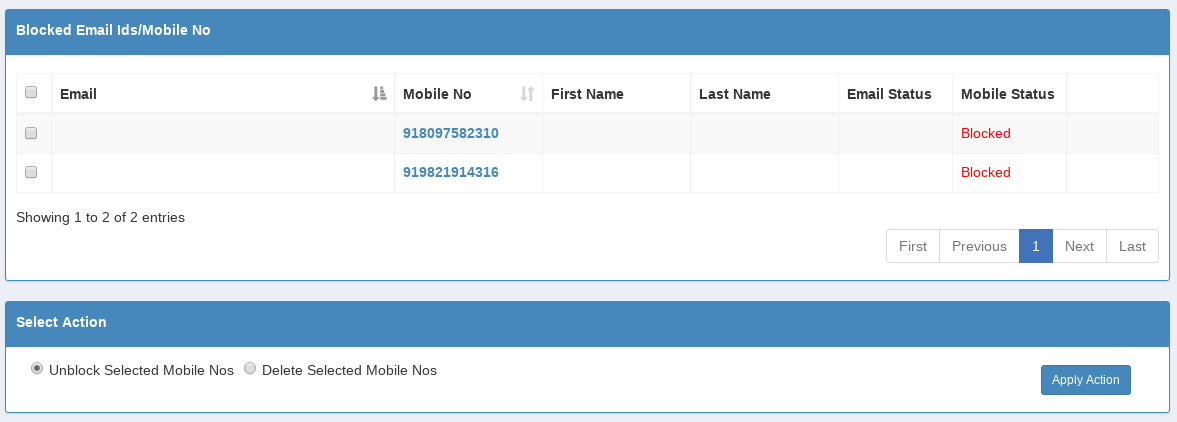Click the Mobile No column sort icon

tap(527, 94)
